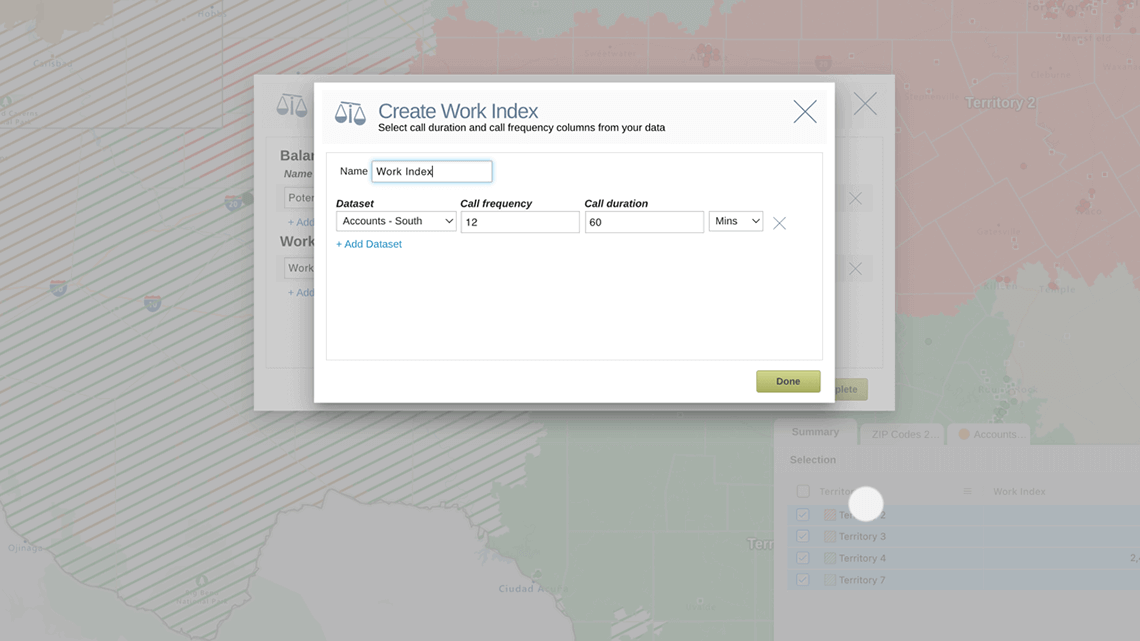Image resolution: width=1140 pixels, height=641 pixels.
Task: Click the Territory 7 color swatch
Action: click(830, 580)
